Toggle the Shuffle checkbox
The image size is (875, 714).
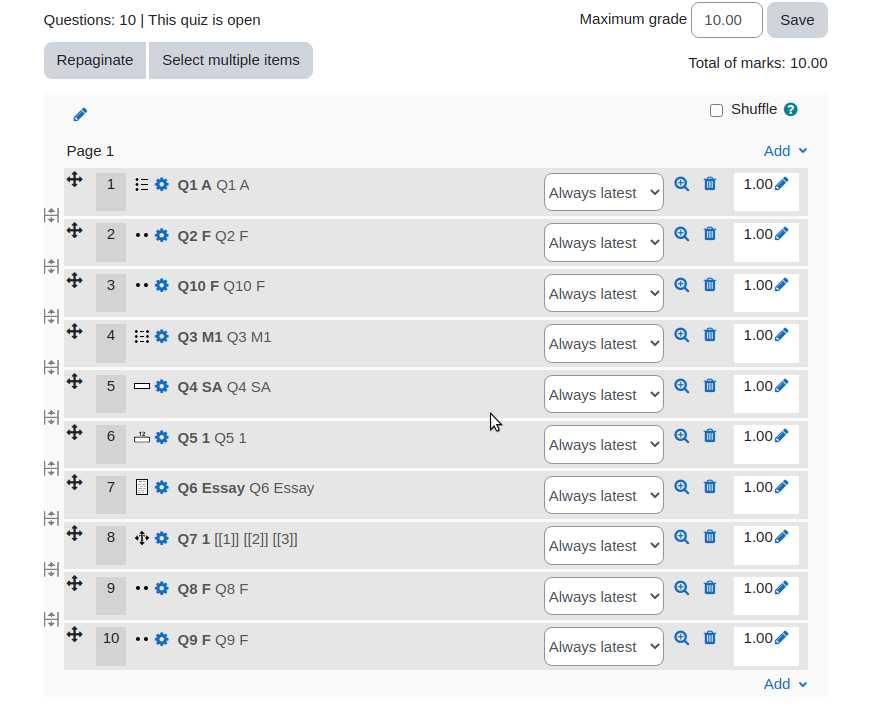(x=717, y=111)
